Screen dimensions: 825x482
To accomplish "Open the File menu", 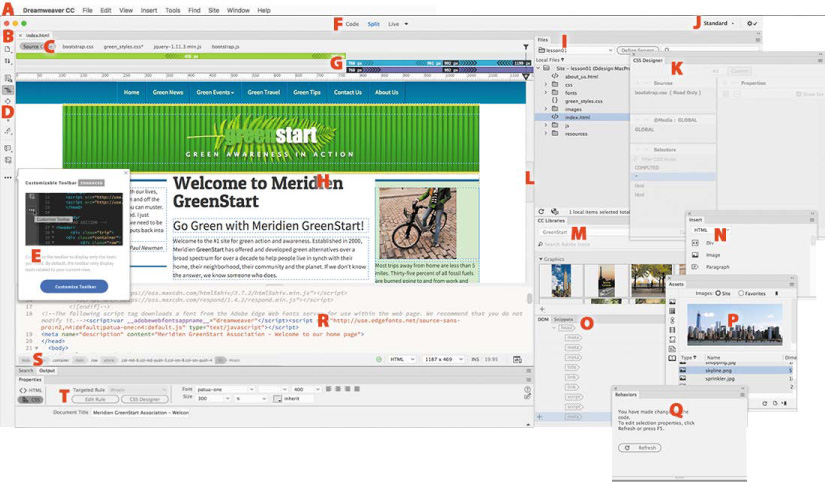I will tap(87, 10).
